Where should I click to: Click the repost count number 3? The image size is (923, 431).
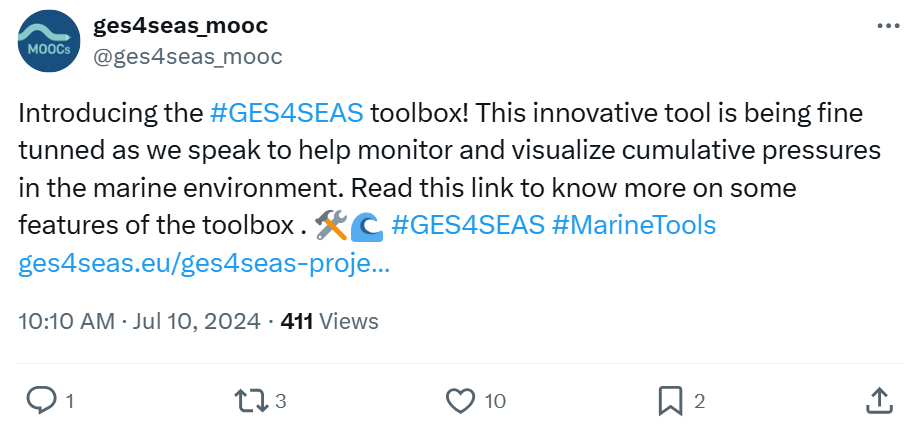point(281,402)
